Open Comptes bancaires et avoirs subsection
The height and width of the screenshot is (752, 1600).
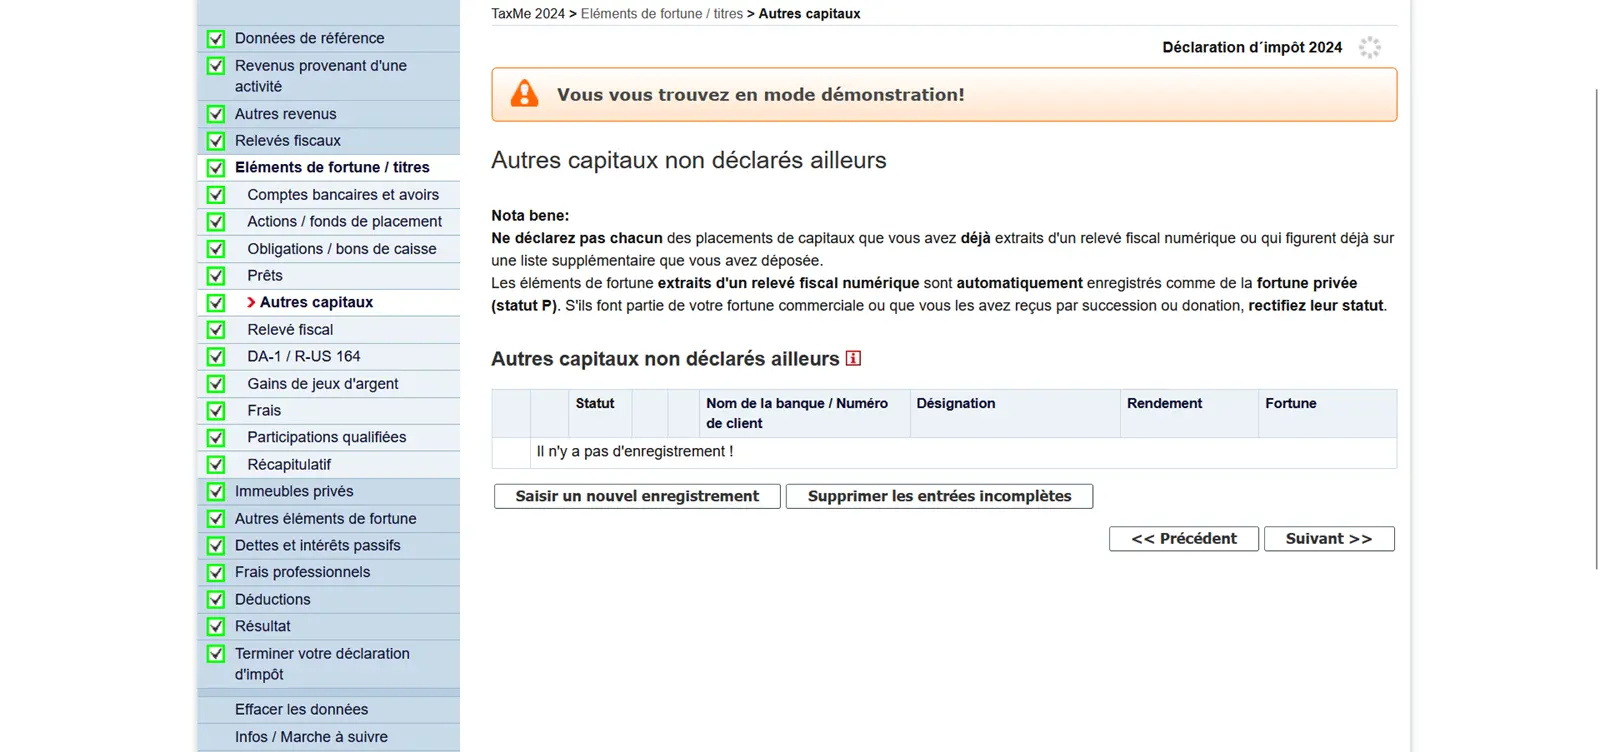343,195
